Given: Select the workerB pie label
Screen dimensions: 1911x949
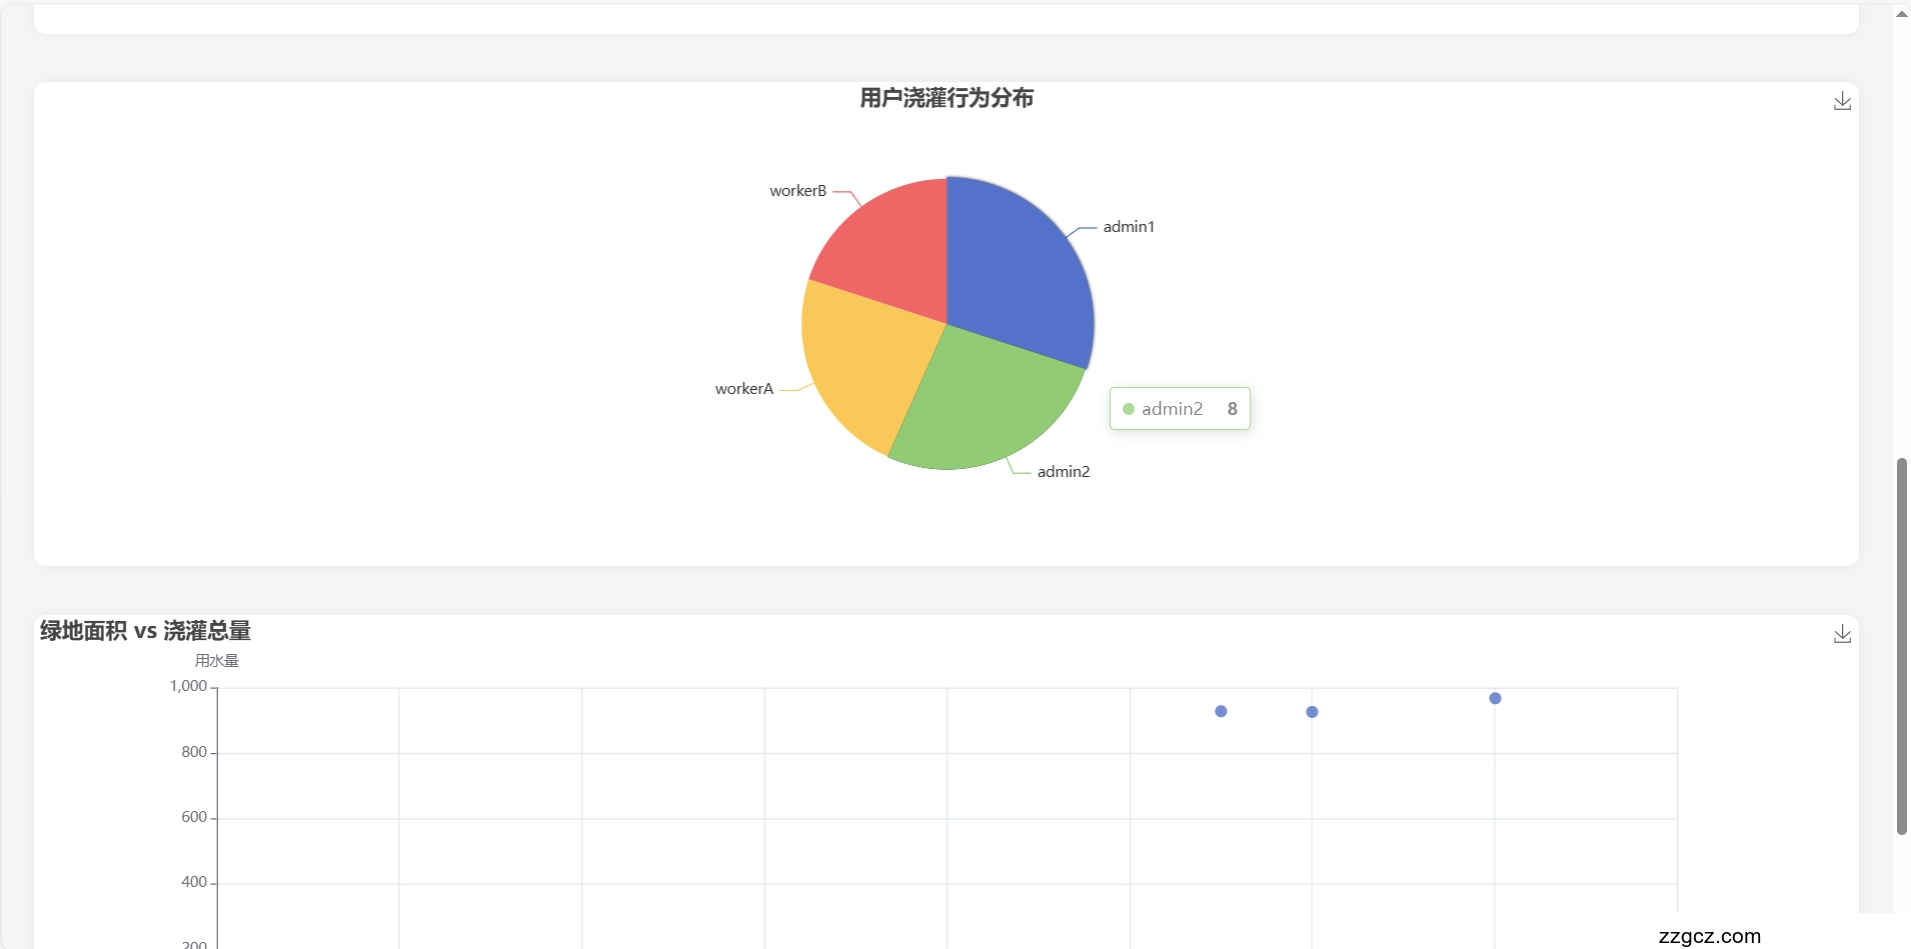Looking at the screenshot, I should tap(798, 191).
